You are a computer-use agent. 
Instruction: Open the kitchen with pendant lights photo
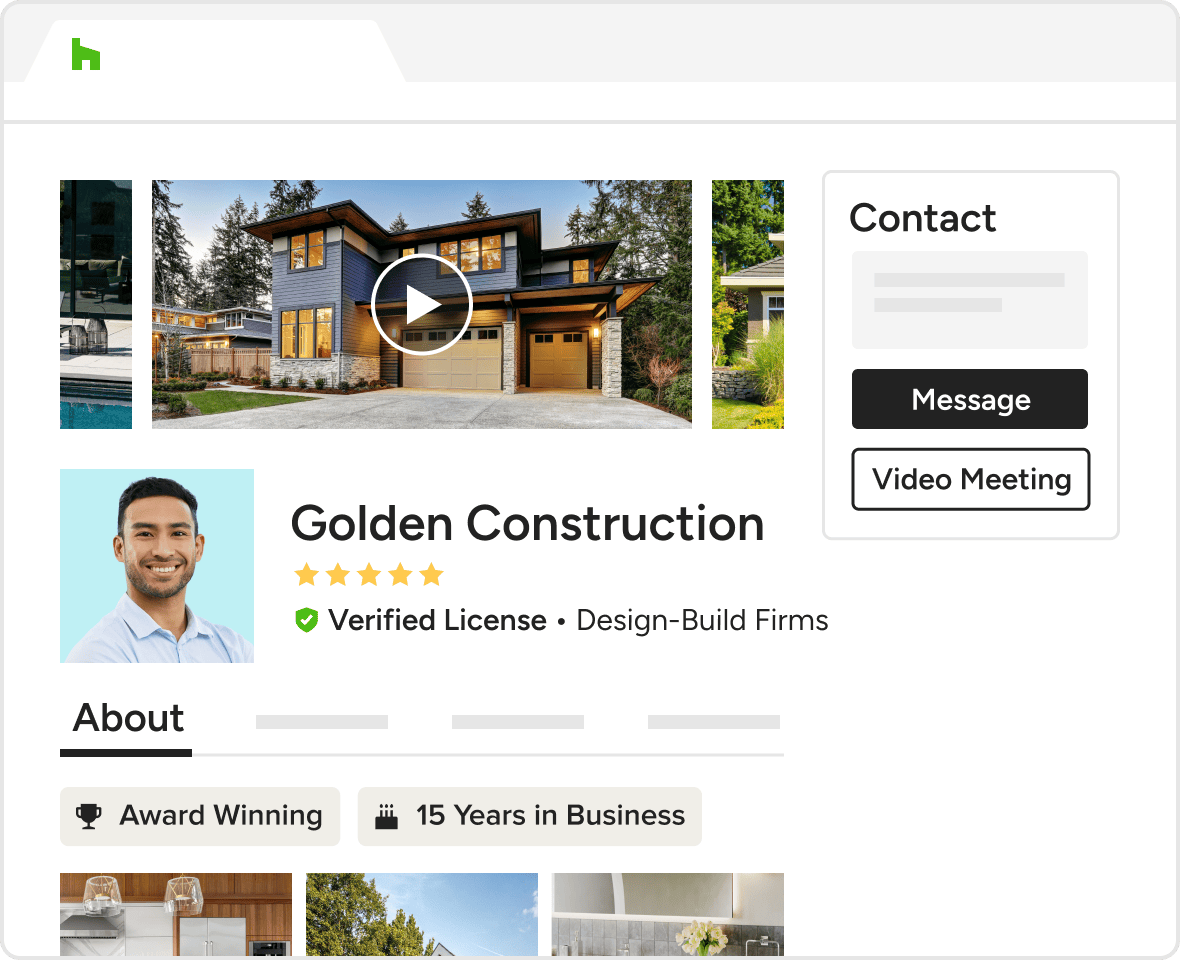point(176,914)
